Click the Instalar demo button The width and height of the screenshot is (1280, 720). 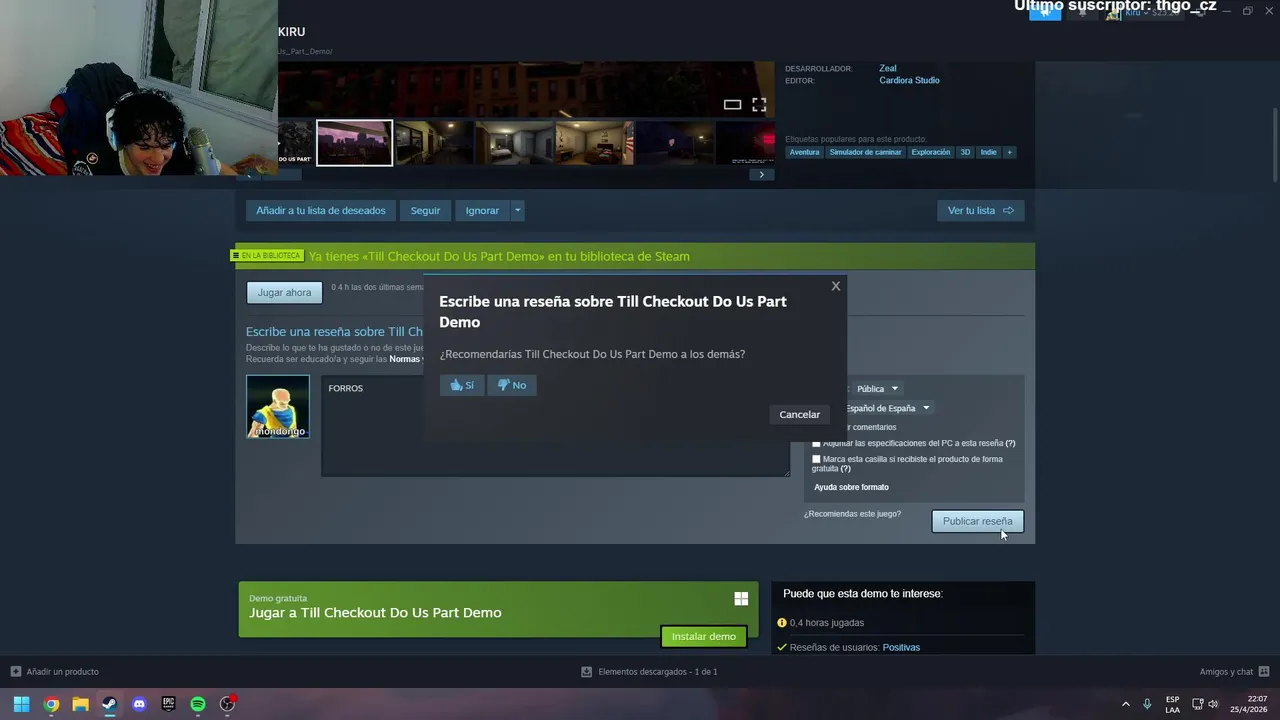(x=703, y=636)
